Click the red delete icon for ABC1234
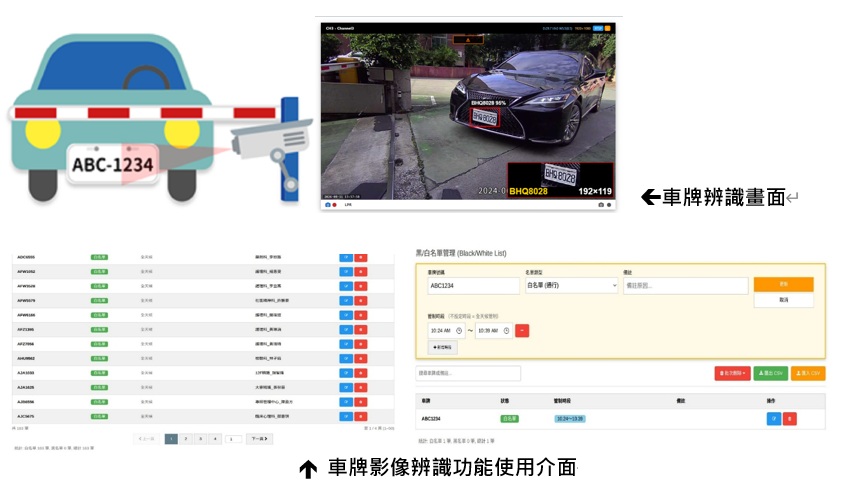Viewport: 847px width, 482px height. tap(789, 419)
